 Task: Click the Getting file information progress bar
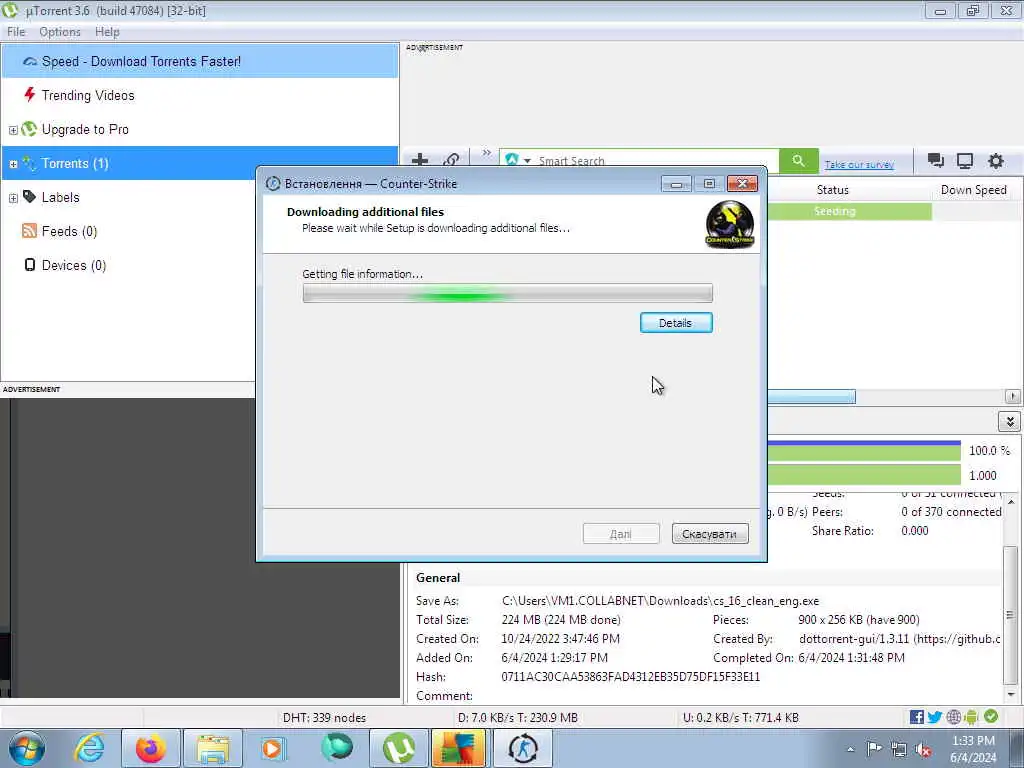tap(507, 293)
